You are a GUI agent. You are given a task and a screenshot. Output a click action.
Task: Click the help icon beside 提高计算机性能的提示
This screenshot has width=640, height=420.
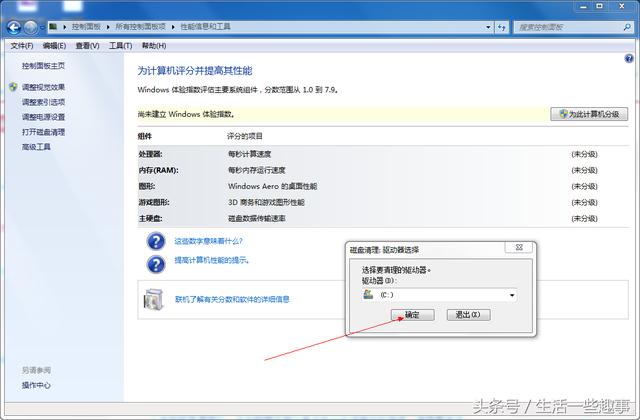point(156,264)
